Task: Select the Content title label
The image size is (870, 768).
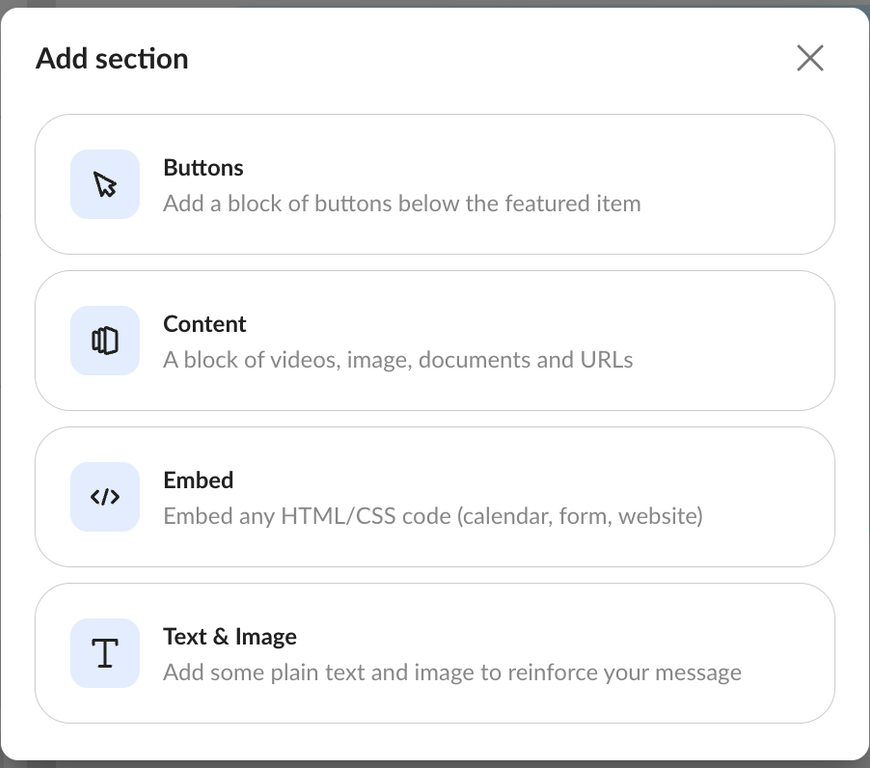Action: pos(204,324)
